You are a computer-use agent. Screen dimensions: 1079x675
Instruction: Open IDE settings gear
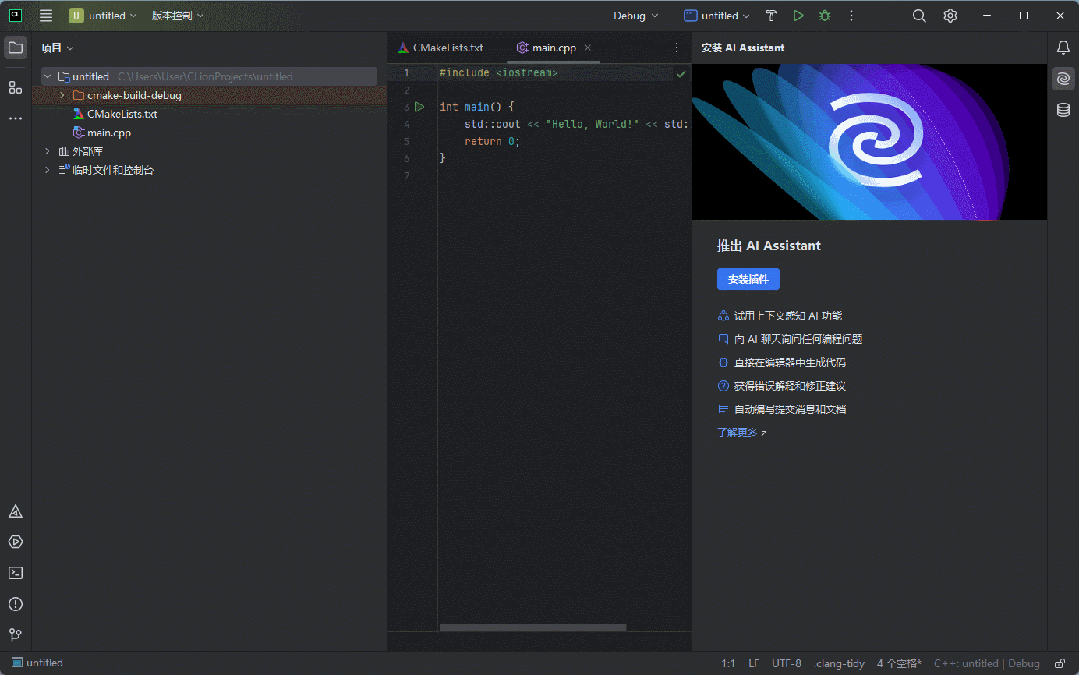click(950, 15)
